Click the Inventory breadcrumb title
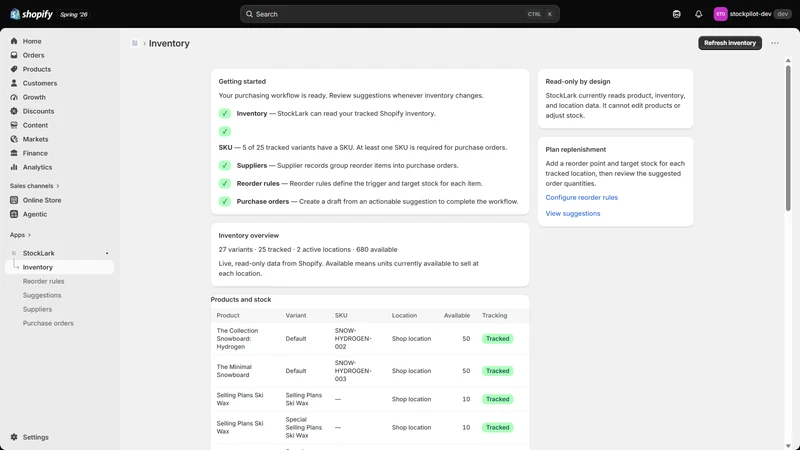Viewport: 800px width, 450px height. pos(169,43)
